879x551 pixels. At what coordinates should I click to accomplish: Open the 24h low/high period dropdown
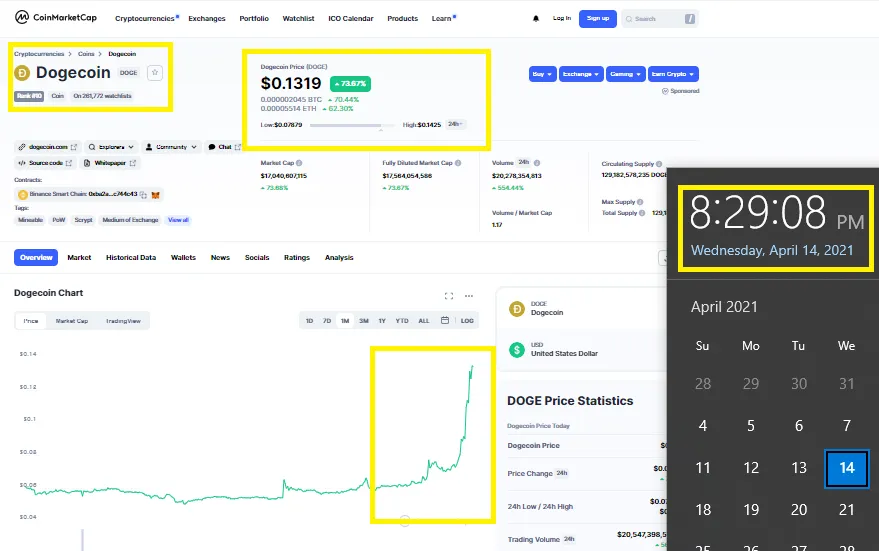point(455,124)
